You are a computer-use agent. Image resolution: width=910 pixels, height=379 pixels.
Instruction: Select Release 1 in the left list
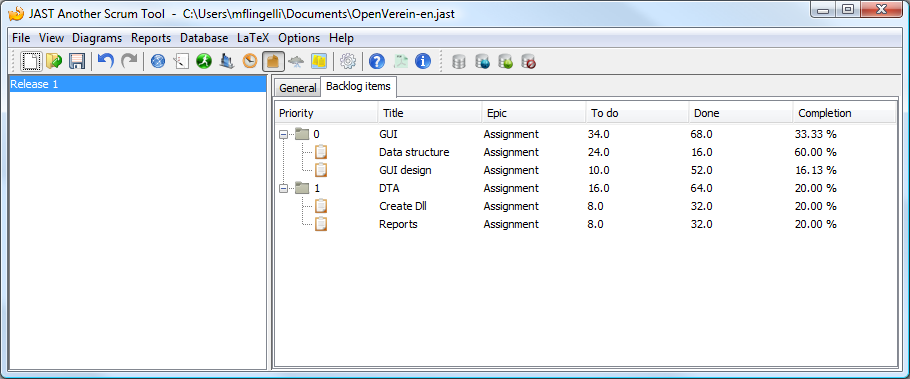point(138,84)
